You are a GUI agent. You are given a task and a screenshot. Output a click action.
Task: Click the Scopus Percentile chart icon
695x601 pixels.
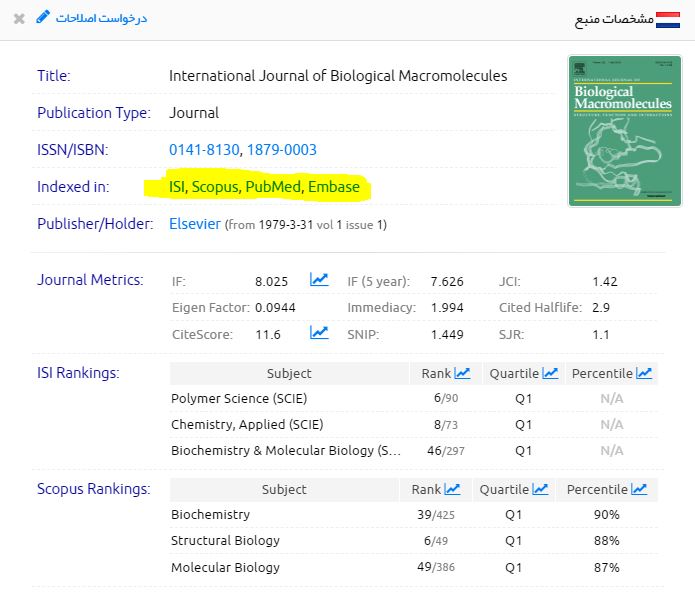(x=639, y=489)
